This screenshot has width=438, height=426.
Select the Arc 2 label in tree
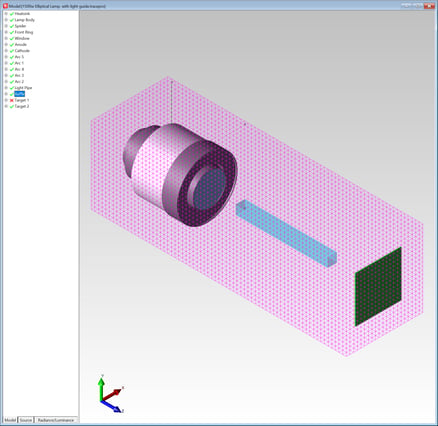click(x=19, y=82)
